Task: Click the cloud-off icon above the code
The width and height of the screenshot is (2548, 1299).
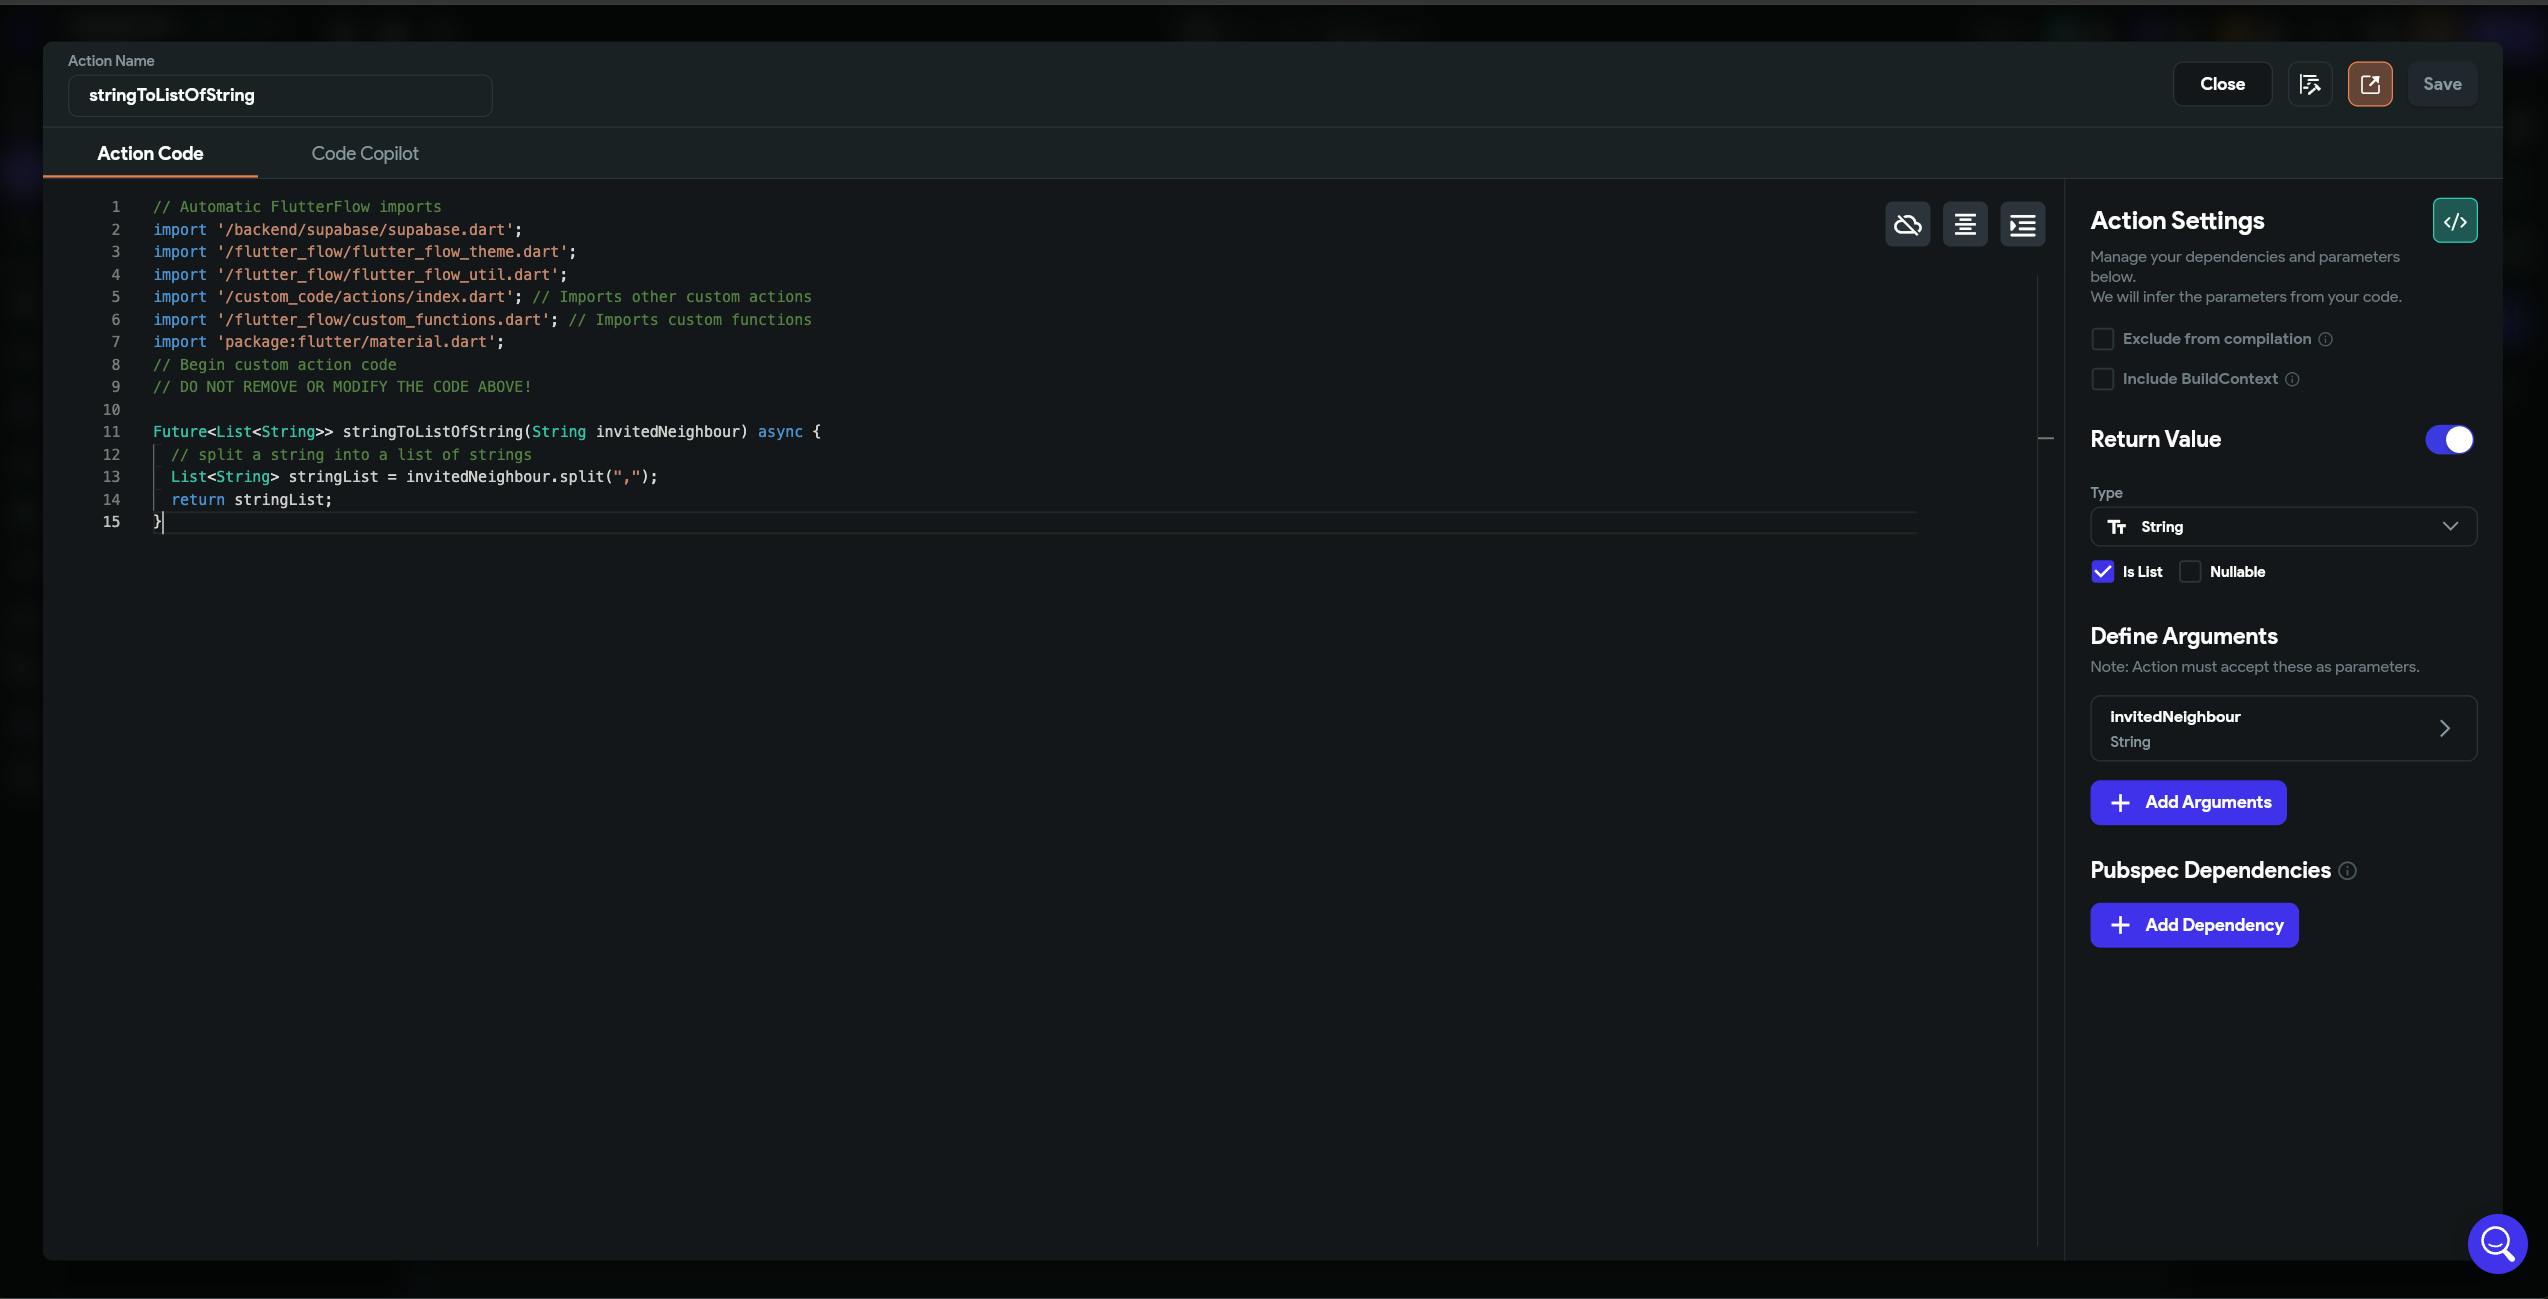Action: [1907, 224]
